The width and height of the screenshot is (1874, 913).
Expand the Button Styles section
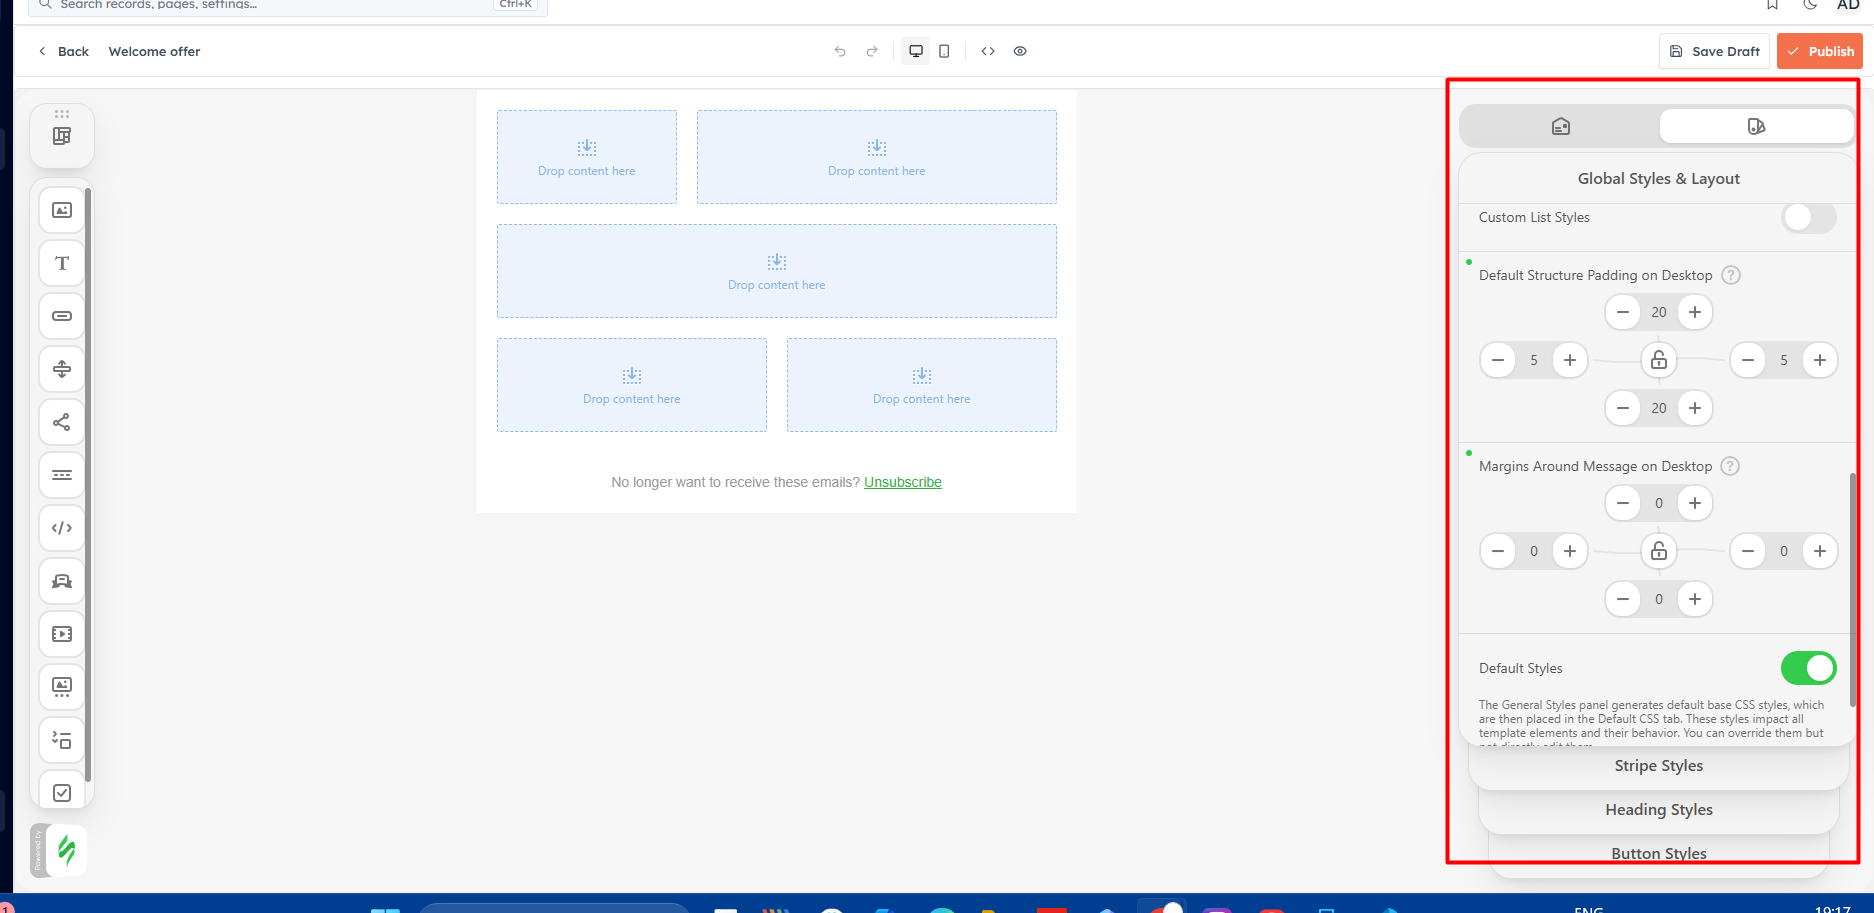(1658, 854)
